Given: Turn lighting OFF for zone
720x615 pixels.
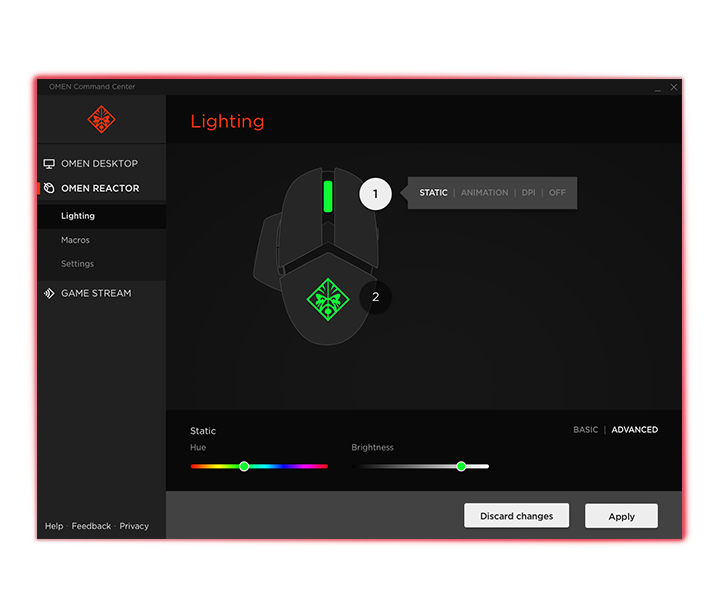Looking at the screenshot, I should 557,193.
